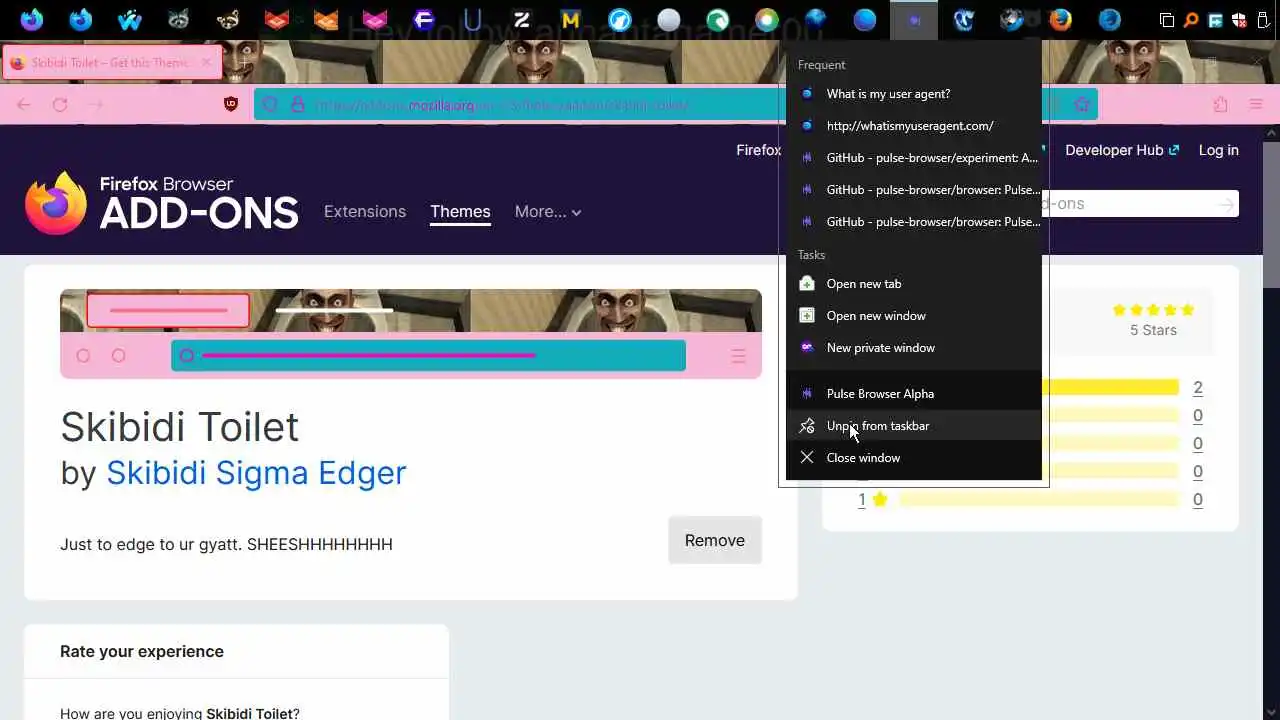Select Unpin from taskbar
The height and width of the screenshot is (720, 1280).
pos(914,425)
